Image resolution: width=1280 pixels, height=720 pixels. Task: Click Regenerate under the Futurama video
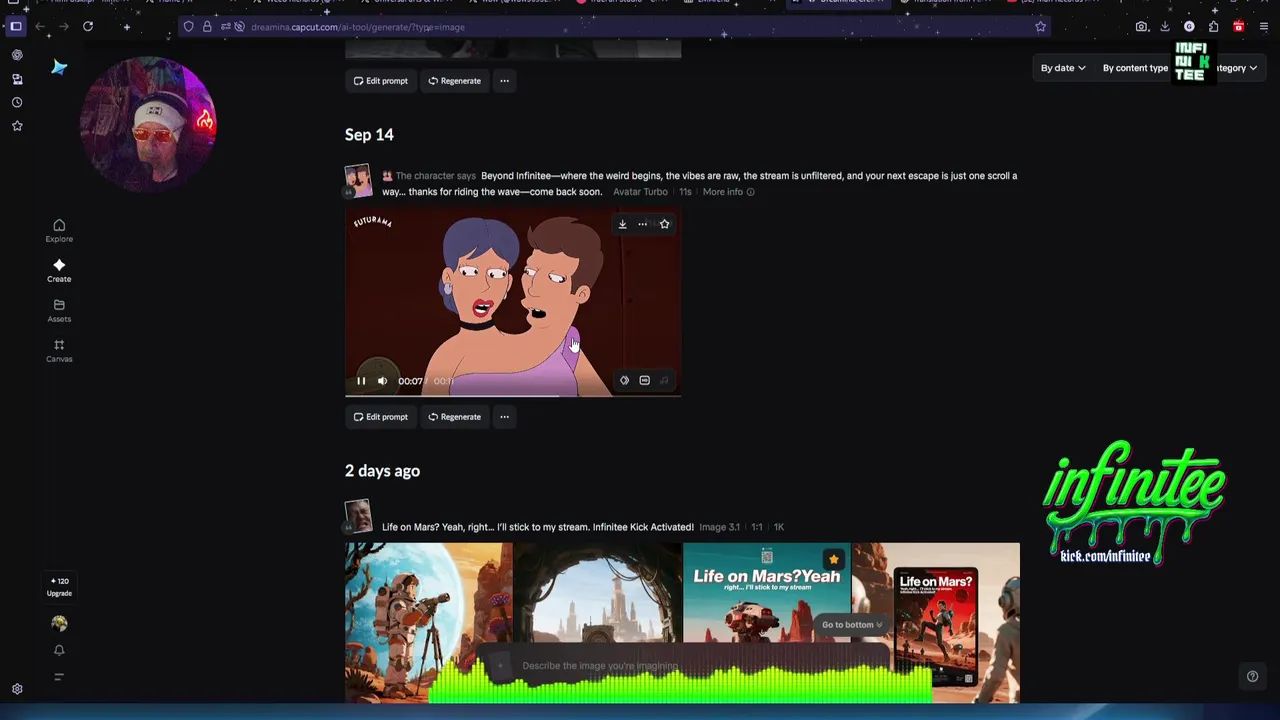point(454,417)
